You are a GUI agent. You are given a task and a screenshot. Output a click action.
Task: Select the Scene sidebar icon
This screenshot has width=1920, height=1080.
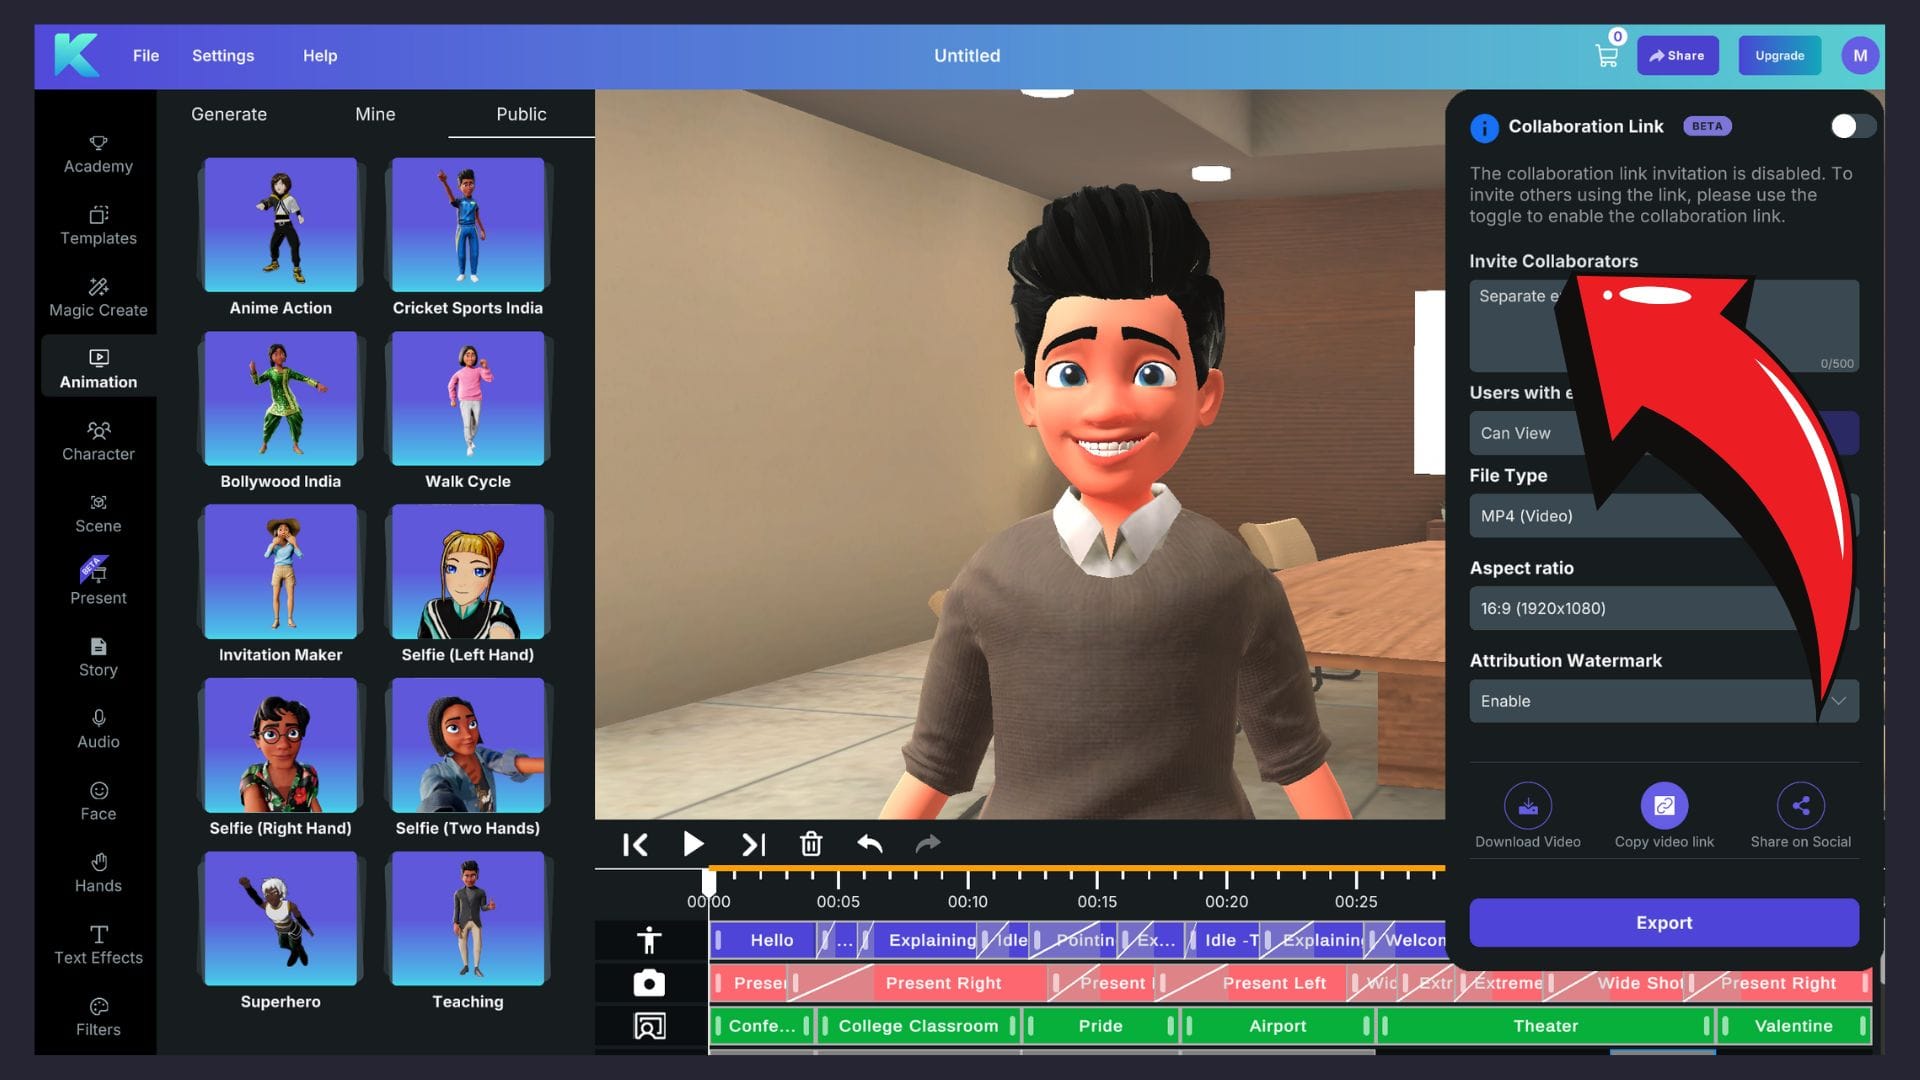[97, 513]
